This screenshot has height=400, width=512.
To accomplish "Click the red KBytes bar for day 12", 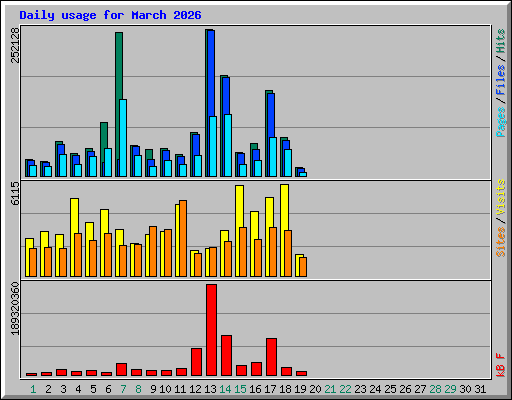I will tap(196, 362).
